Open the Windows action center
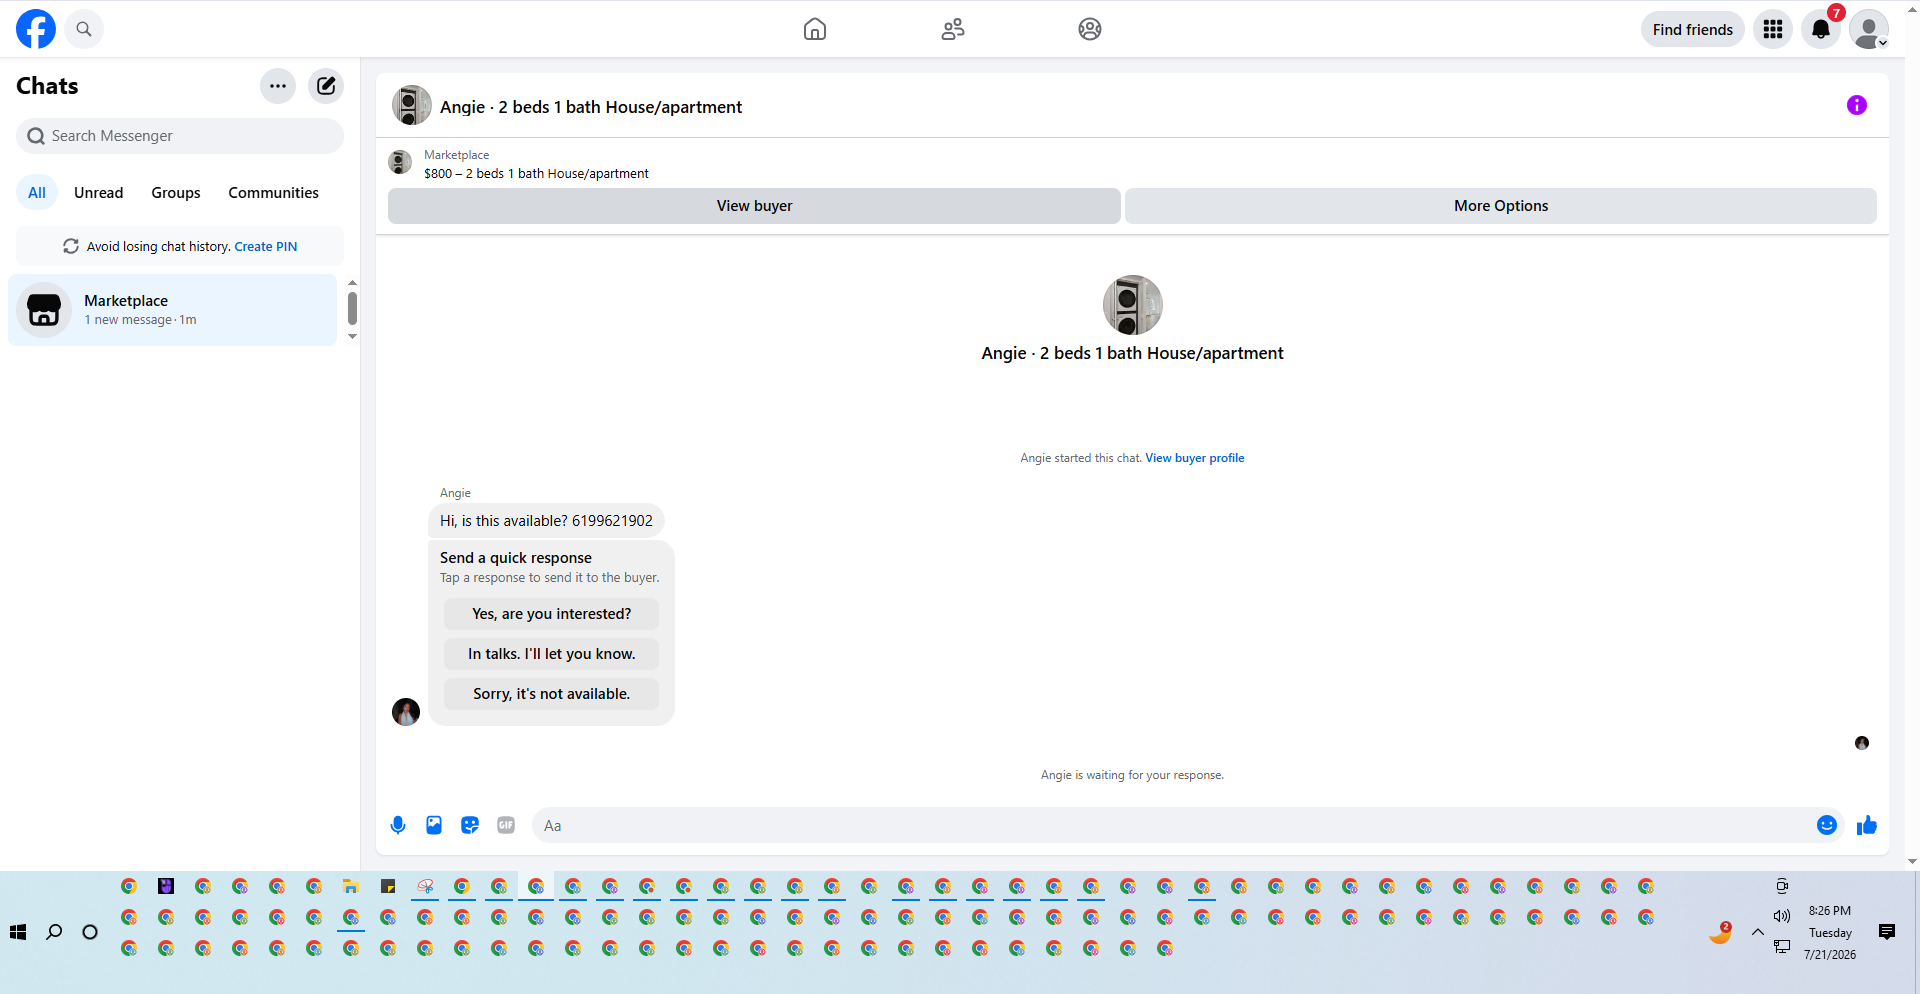Screen dimensions: 1920x994 [1887, 932]
